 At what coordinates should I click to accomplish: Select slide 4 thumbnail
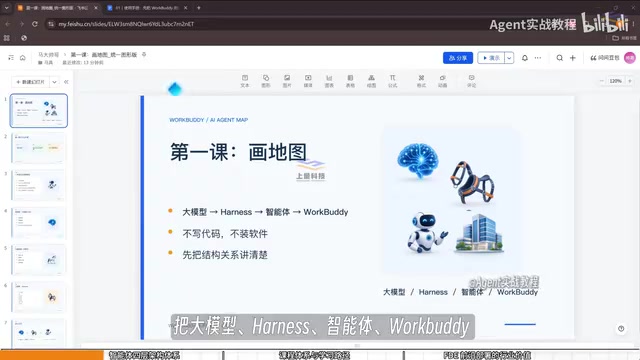38,222
